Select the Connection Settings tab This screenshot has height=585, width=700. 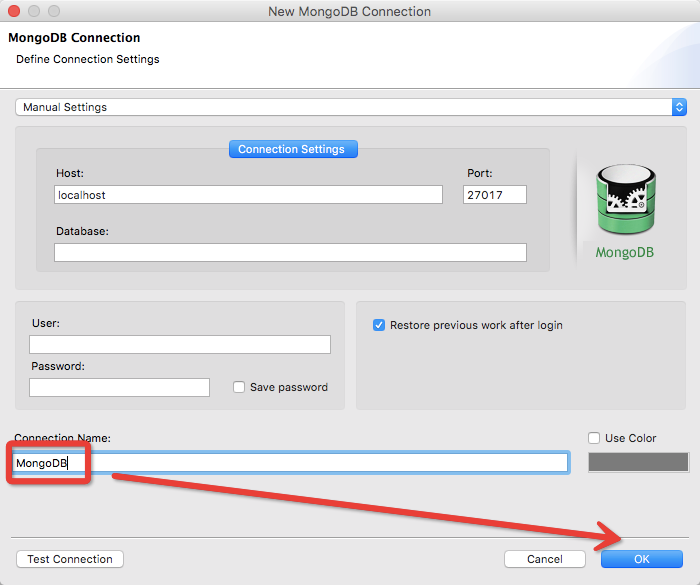tap(293, 149)
